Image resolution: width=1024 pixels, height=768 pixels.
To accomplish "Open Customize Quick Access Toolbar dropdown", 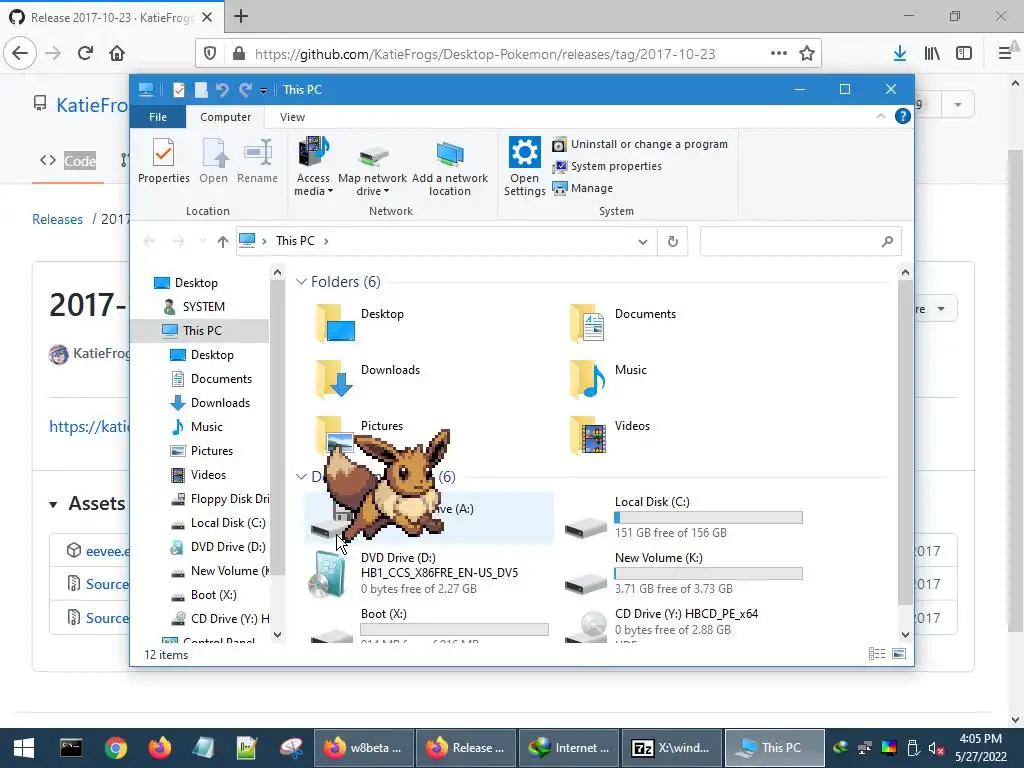I will [x=263, y=90].
